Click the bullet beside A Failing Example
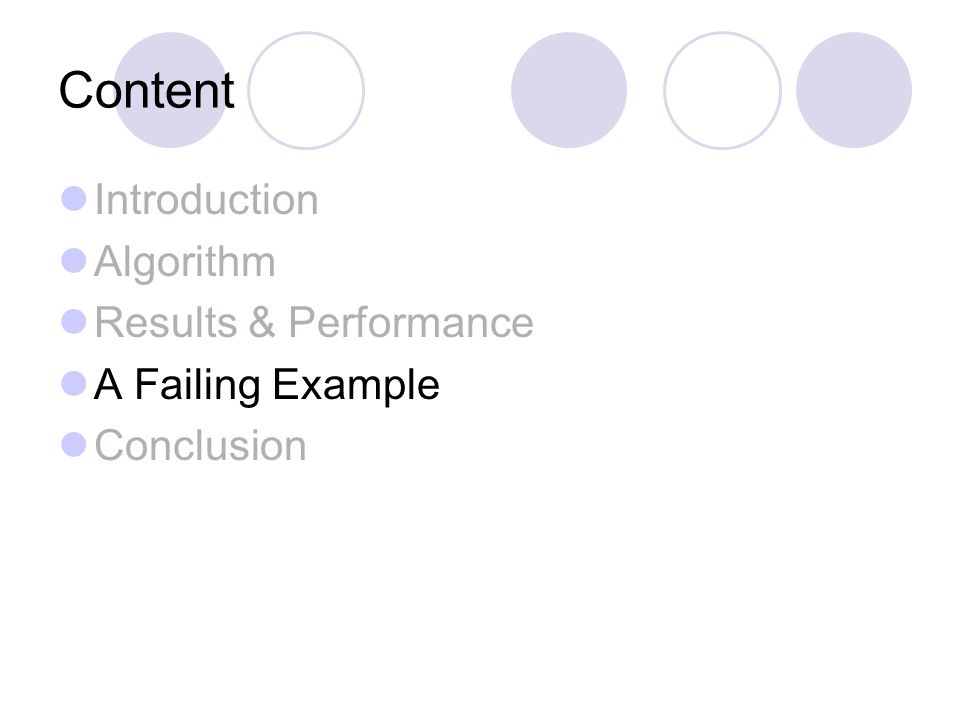Viewport: 960px width, 720px height. 73,383
